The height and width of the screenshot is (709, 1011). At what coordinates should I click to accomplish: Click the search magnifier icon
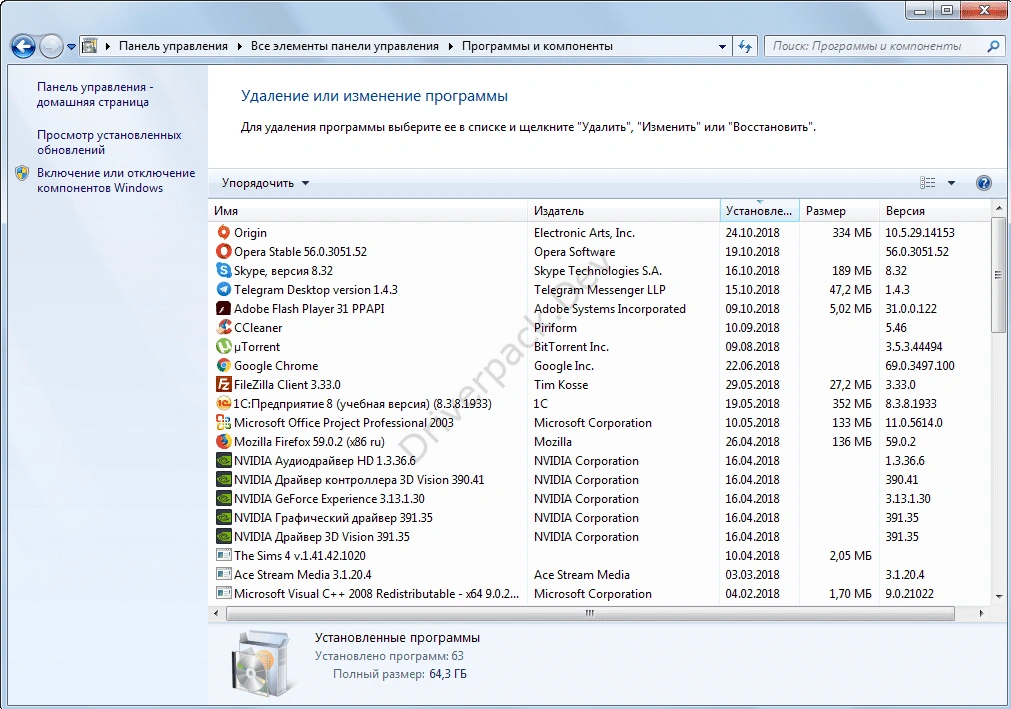click(993, 46)
